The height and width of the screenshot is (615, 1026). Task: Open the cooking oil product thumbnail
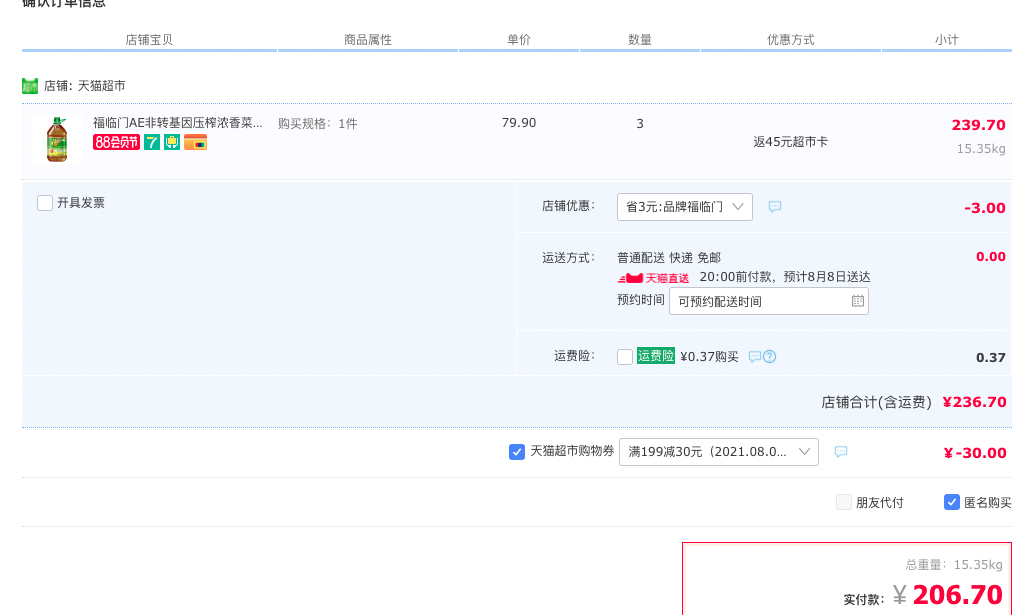coord(57,139)
